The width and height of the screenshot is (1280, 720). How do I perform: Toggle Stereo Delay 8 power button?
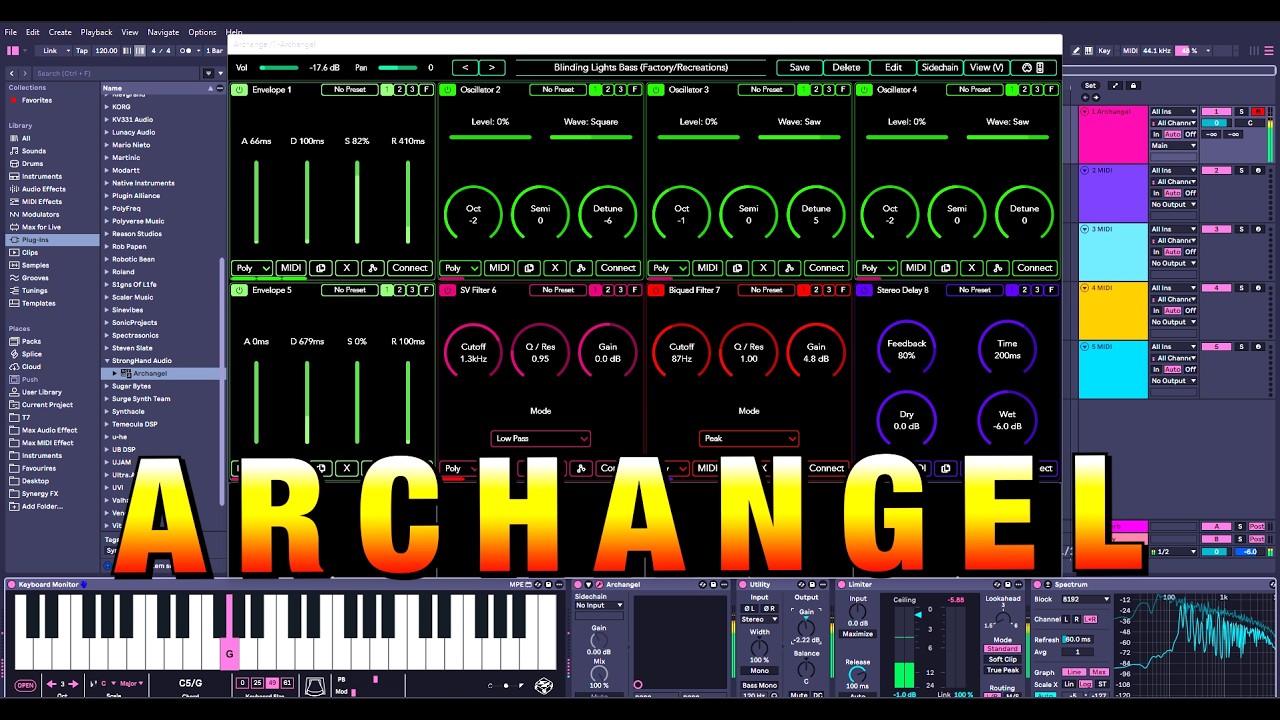(x=865, y=290)
